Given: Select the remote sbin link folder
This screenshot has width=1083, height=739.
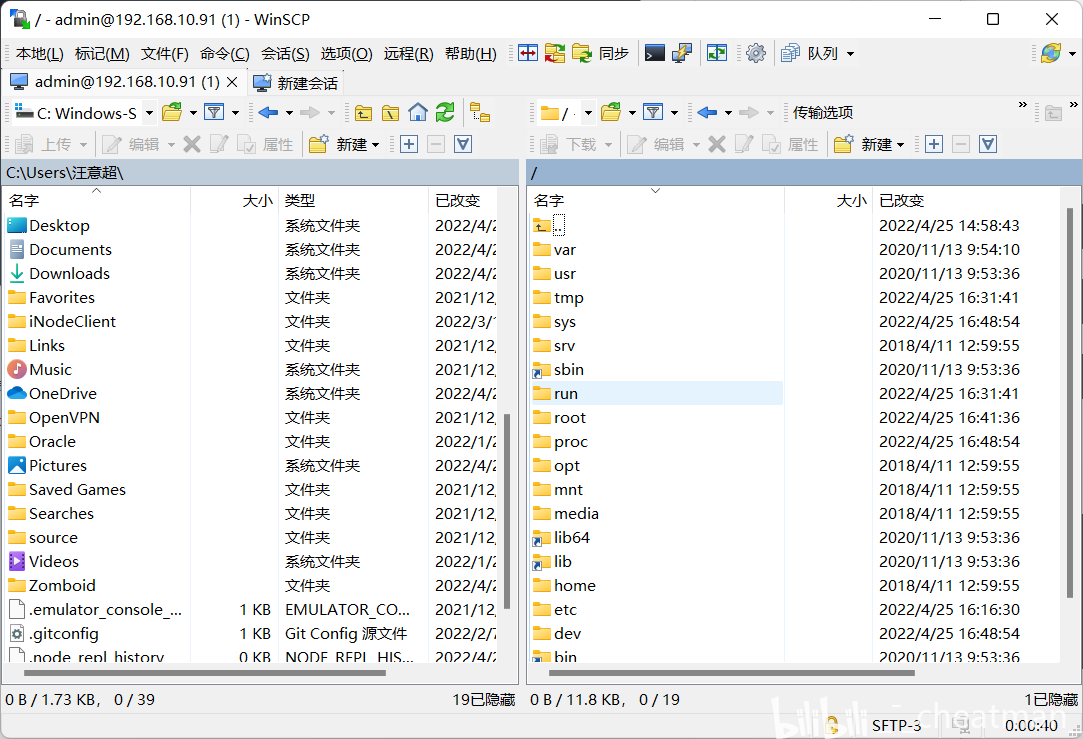Looking at the screenshot, I should [x=559, y=370].
